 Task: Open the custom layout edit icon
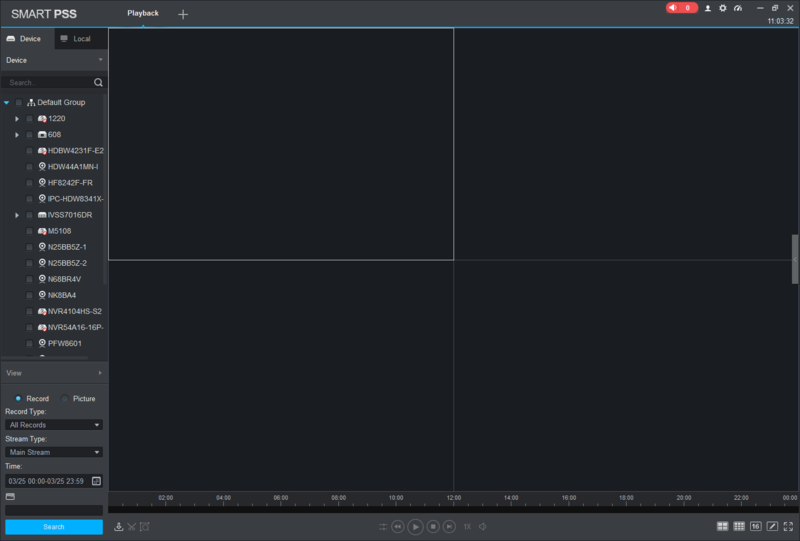[772, 526]
